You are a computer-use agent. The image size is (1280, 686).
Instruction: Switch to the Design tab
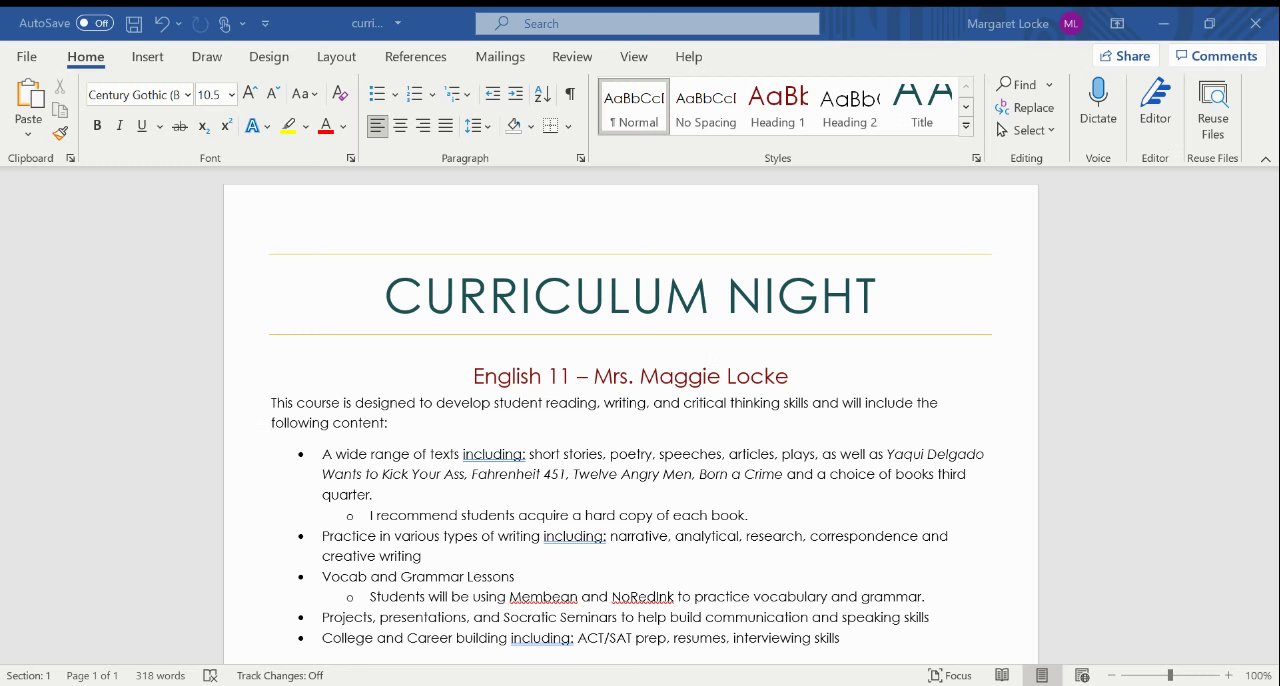pos(269,57)
